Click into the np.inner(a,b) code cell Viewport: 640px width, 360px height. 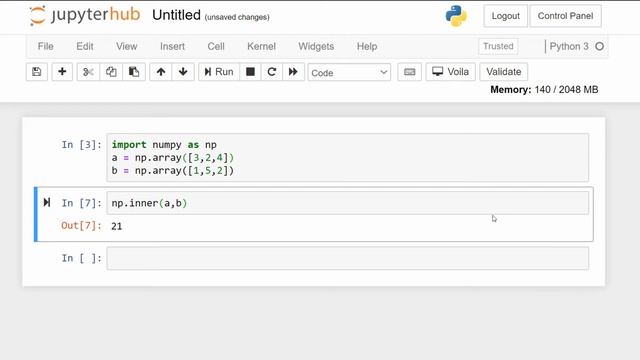point(347,203)
